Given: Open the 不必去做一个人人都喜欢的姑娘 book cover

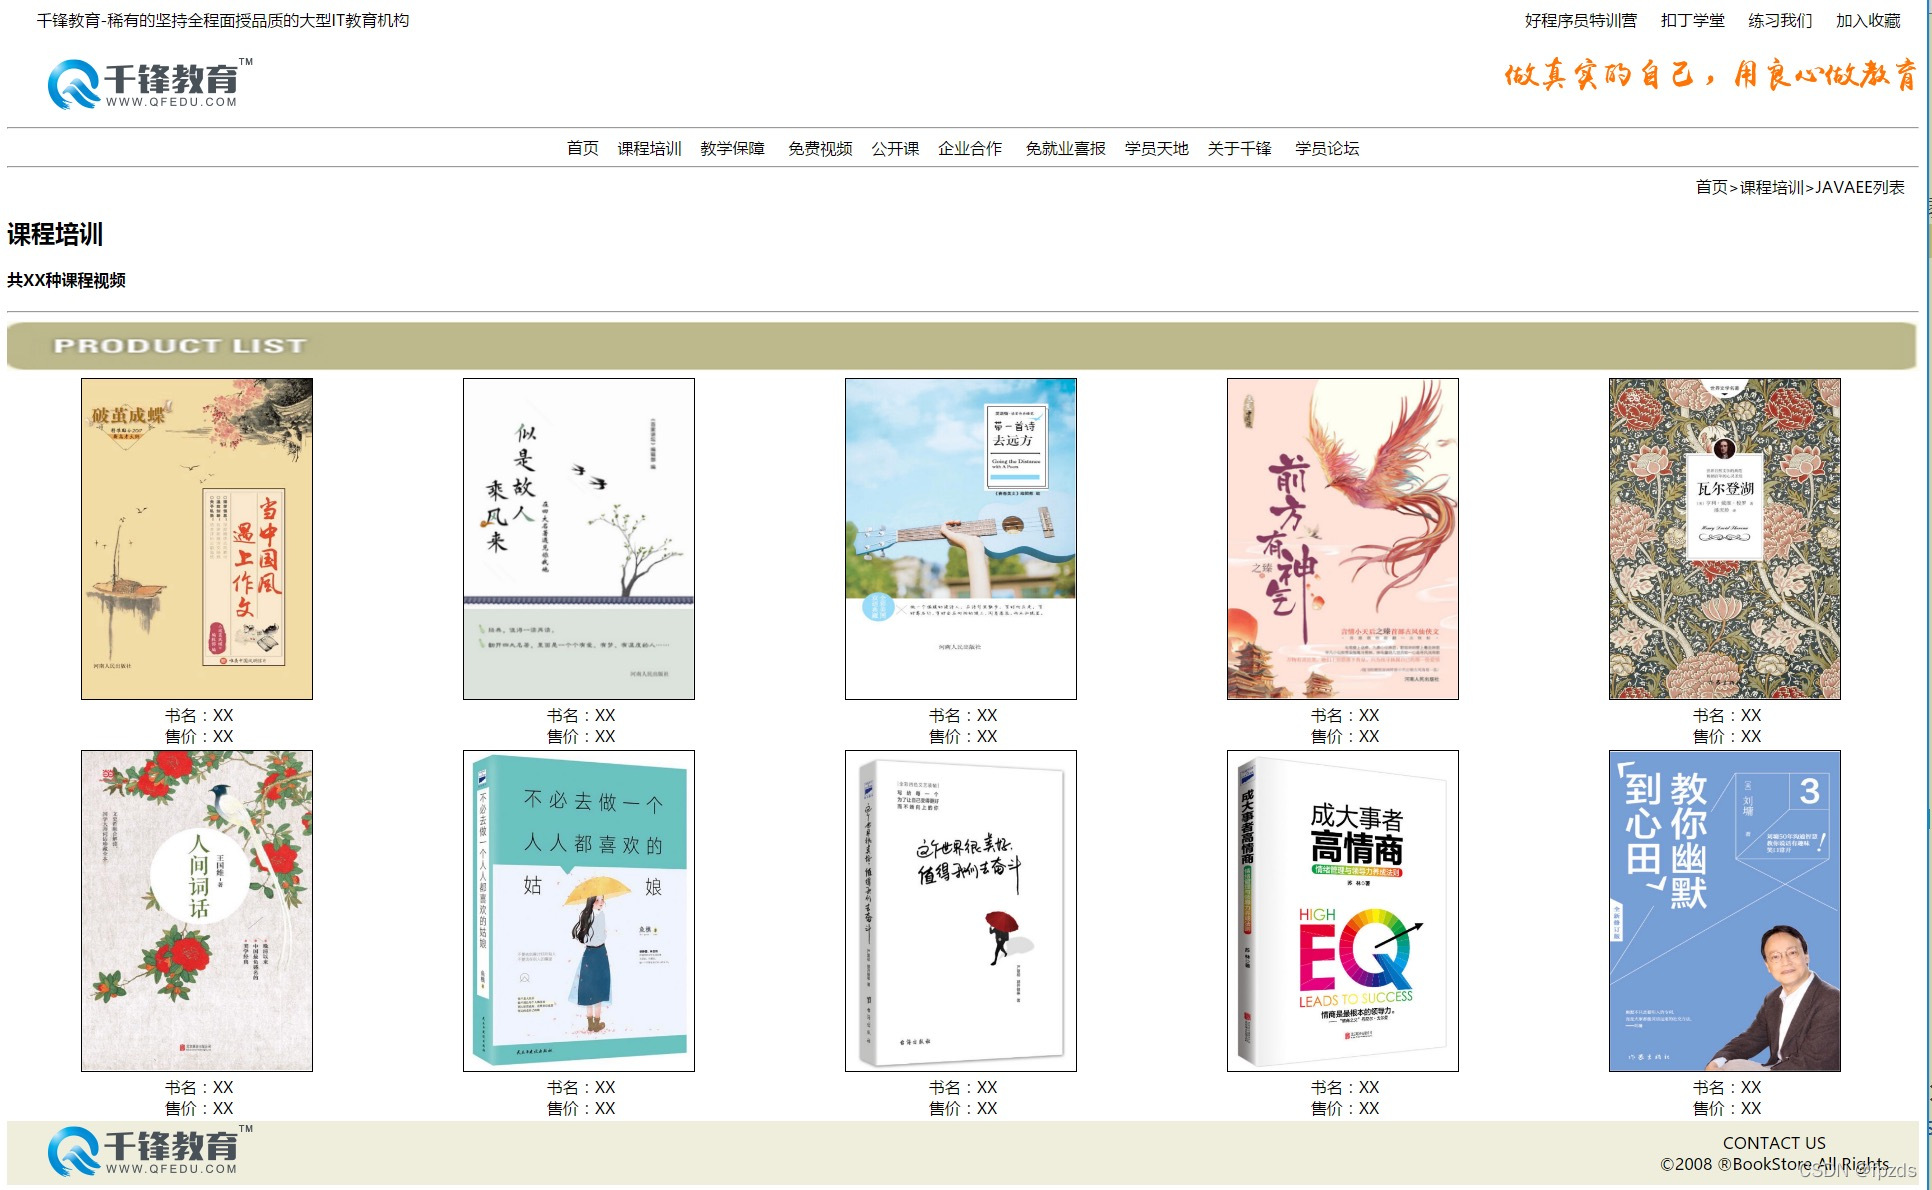Looking at the screenshot, I should click(x=579, y=911).
